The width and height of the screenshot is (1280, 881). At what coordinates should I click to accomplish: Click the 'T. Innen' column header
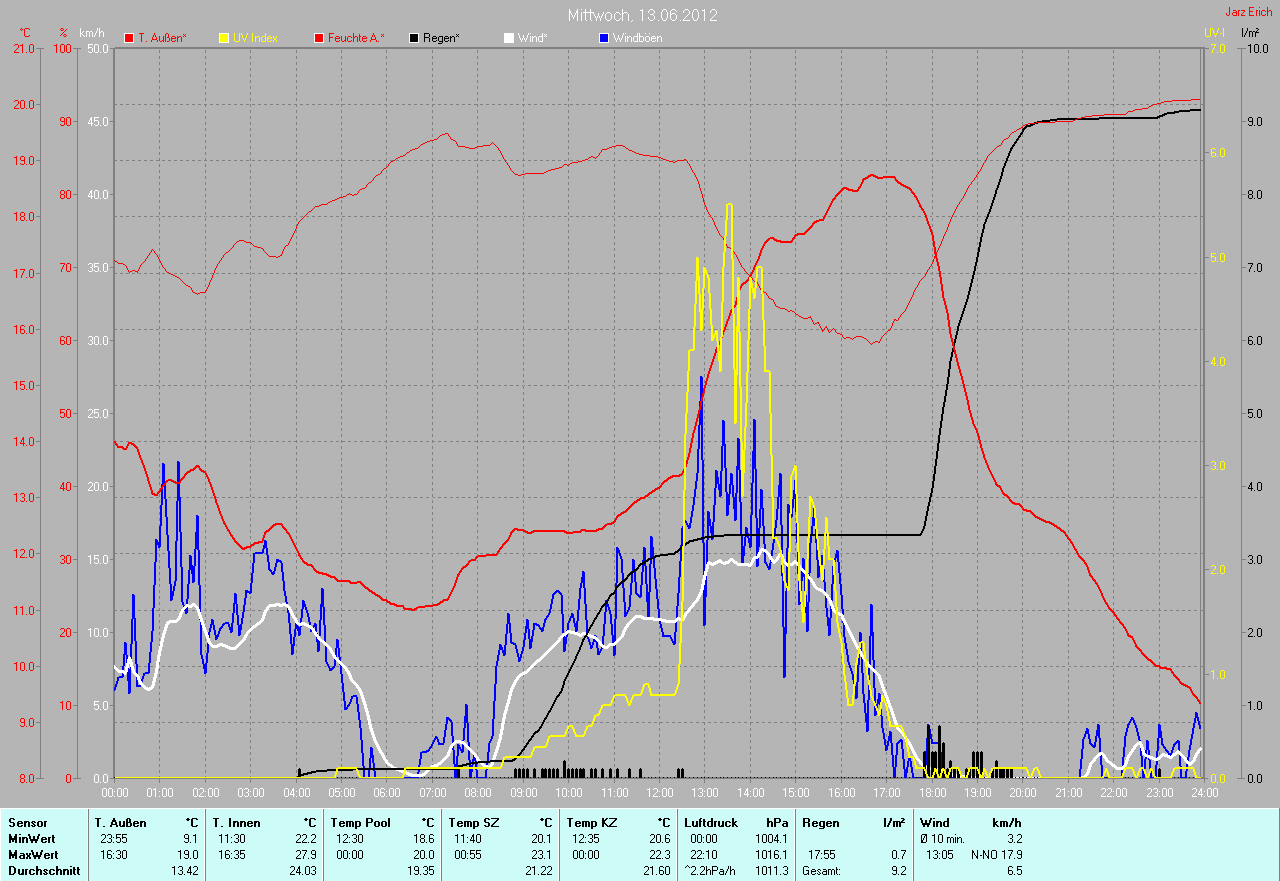coord(236,823)
